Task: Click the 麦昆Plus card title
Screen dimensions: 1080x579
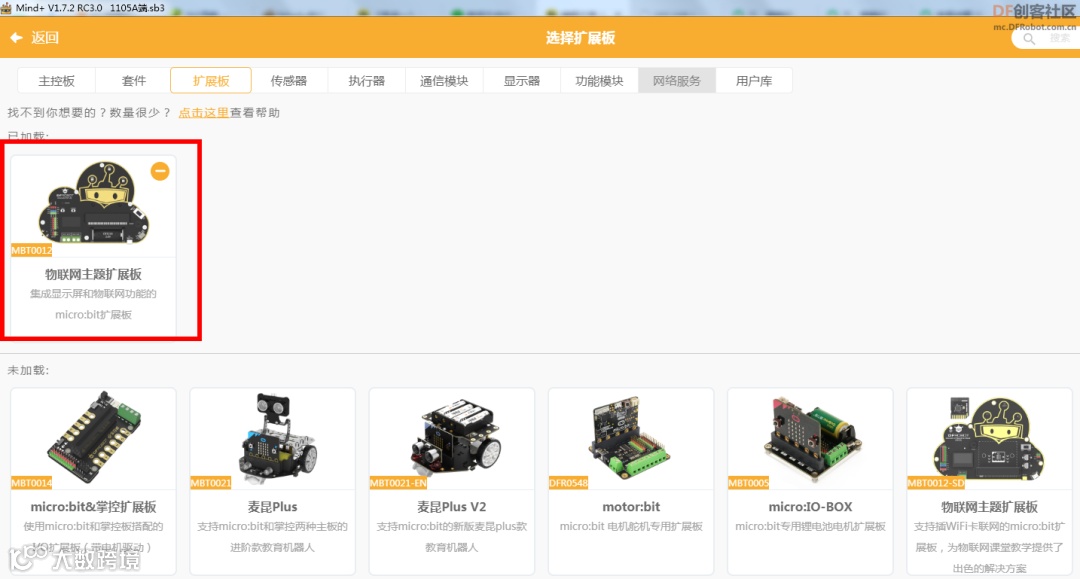Action: pyautogui.click(x=273, y=507)
